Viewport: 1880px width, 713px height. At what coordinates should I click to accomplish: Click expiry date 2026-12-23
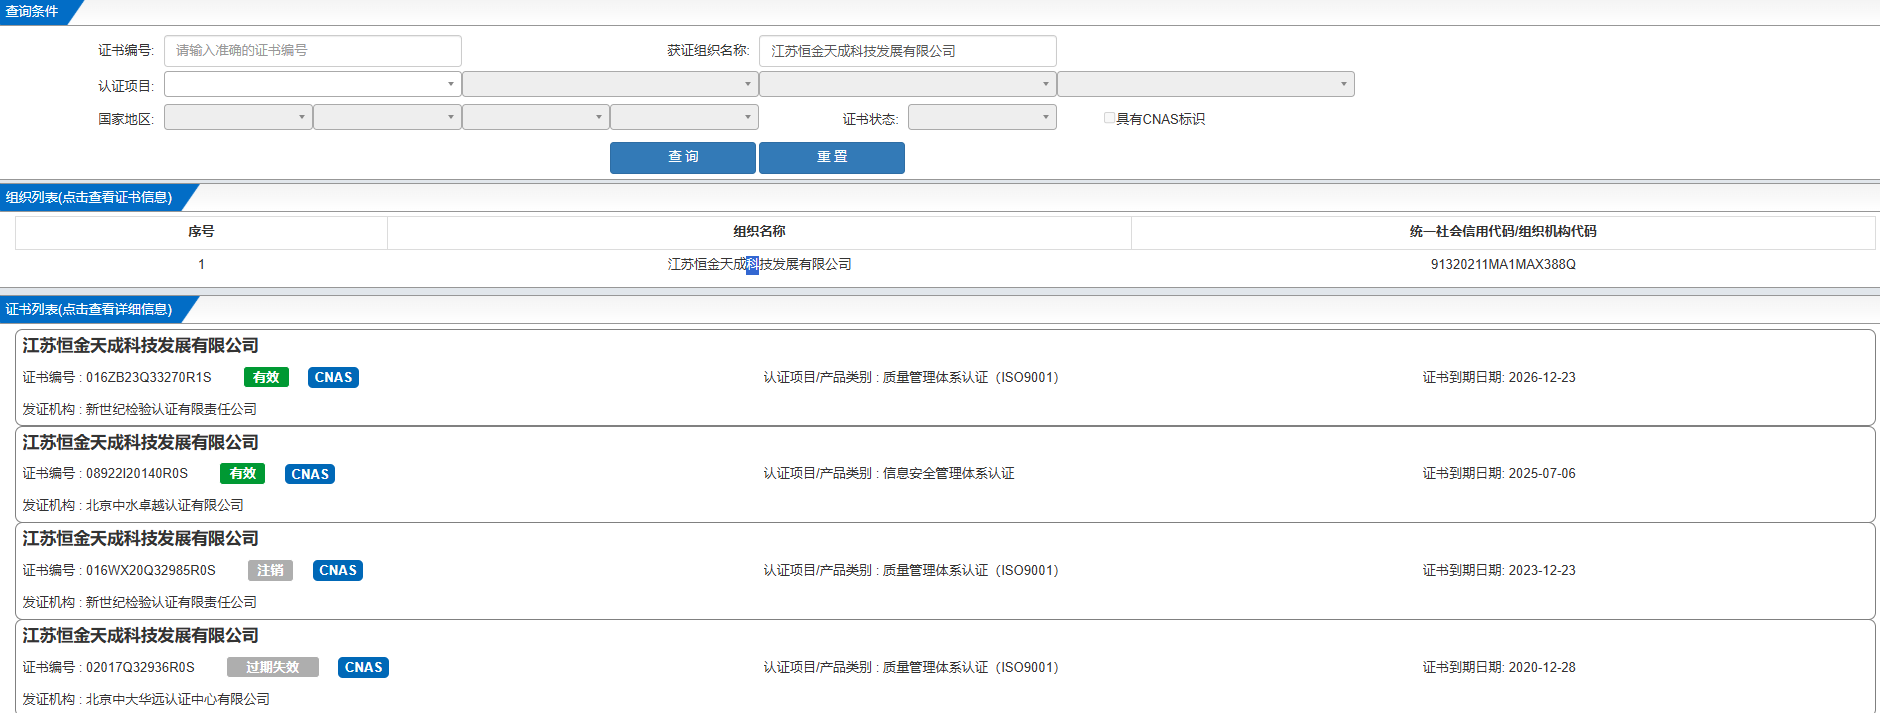[x=1541, y=377]
